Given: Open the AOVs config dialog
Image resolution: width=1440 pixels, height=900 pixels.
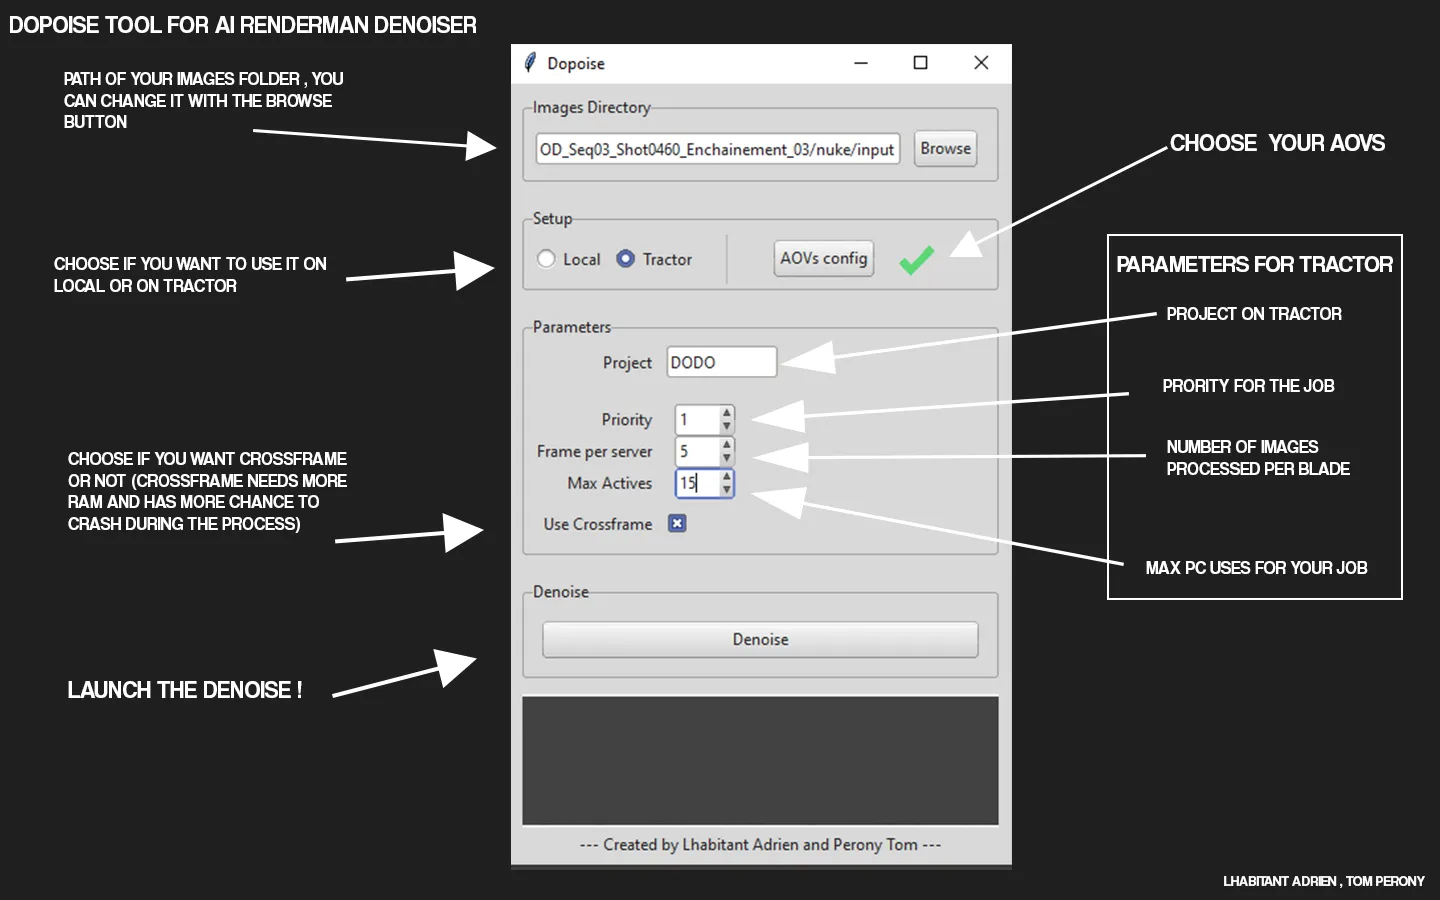Looking at the screenshot, I should coord(823,258).
